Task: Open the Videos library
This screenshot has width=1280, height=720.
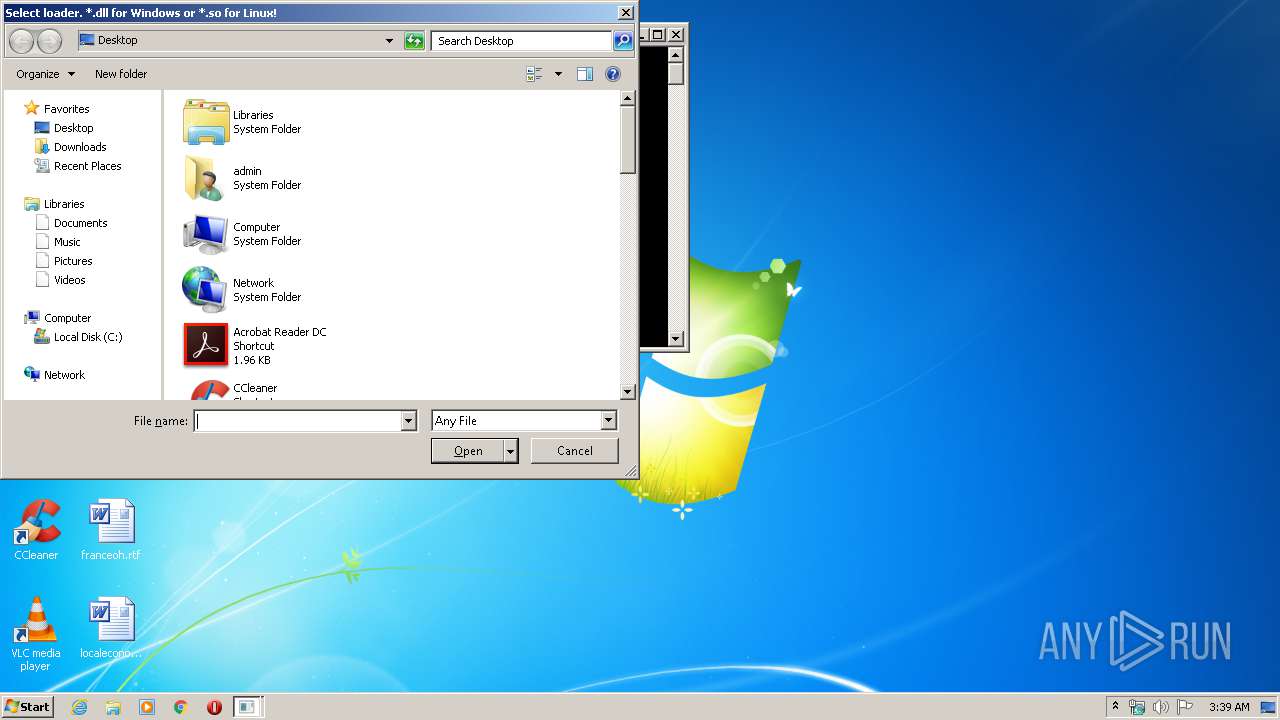Action: pos(69,280)
